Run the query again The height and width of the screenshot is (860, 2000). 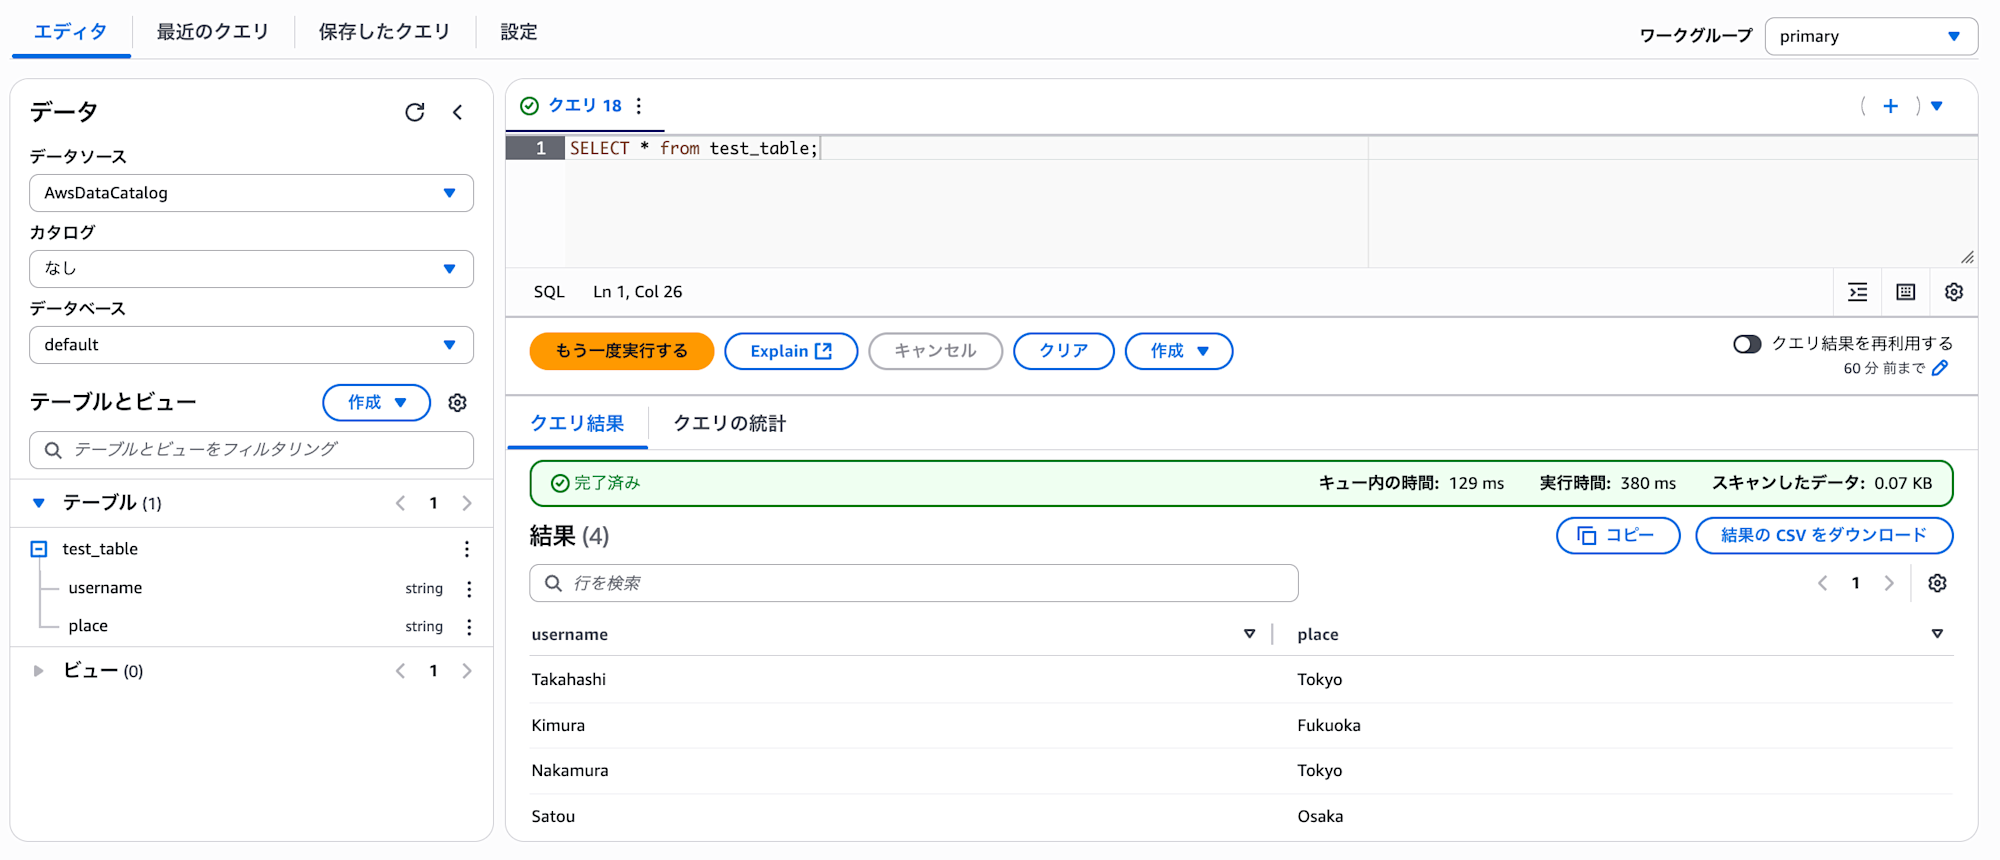(x=621, y=351)
